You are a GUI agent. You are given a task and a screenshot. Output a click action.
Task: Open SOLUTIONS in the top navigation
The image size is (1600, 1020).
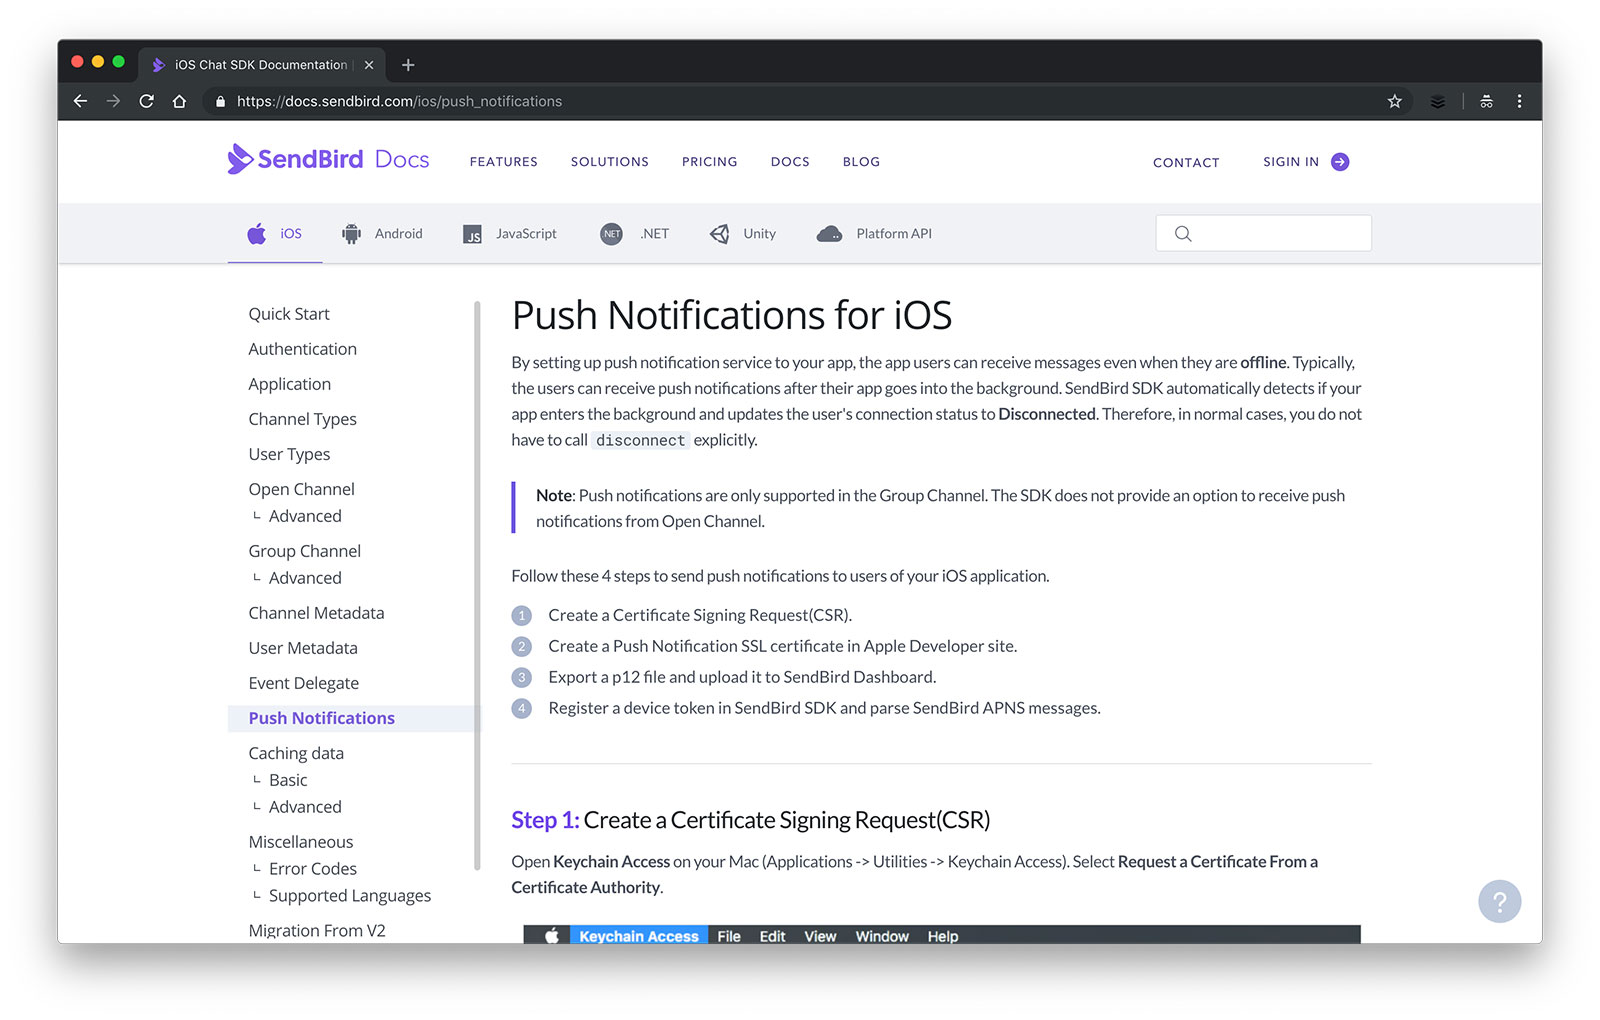610,162
